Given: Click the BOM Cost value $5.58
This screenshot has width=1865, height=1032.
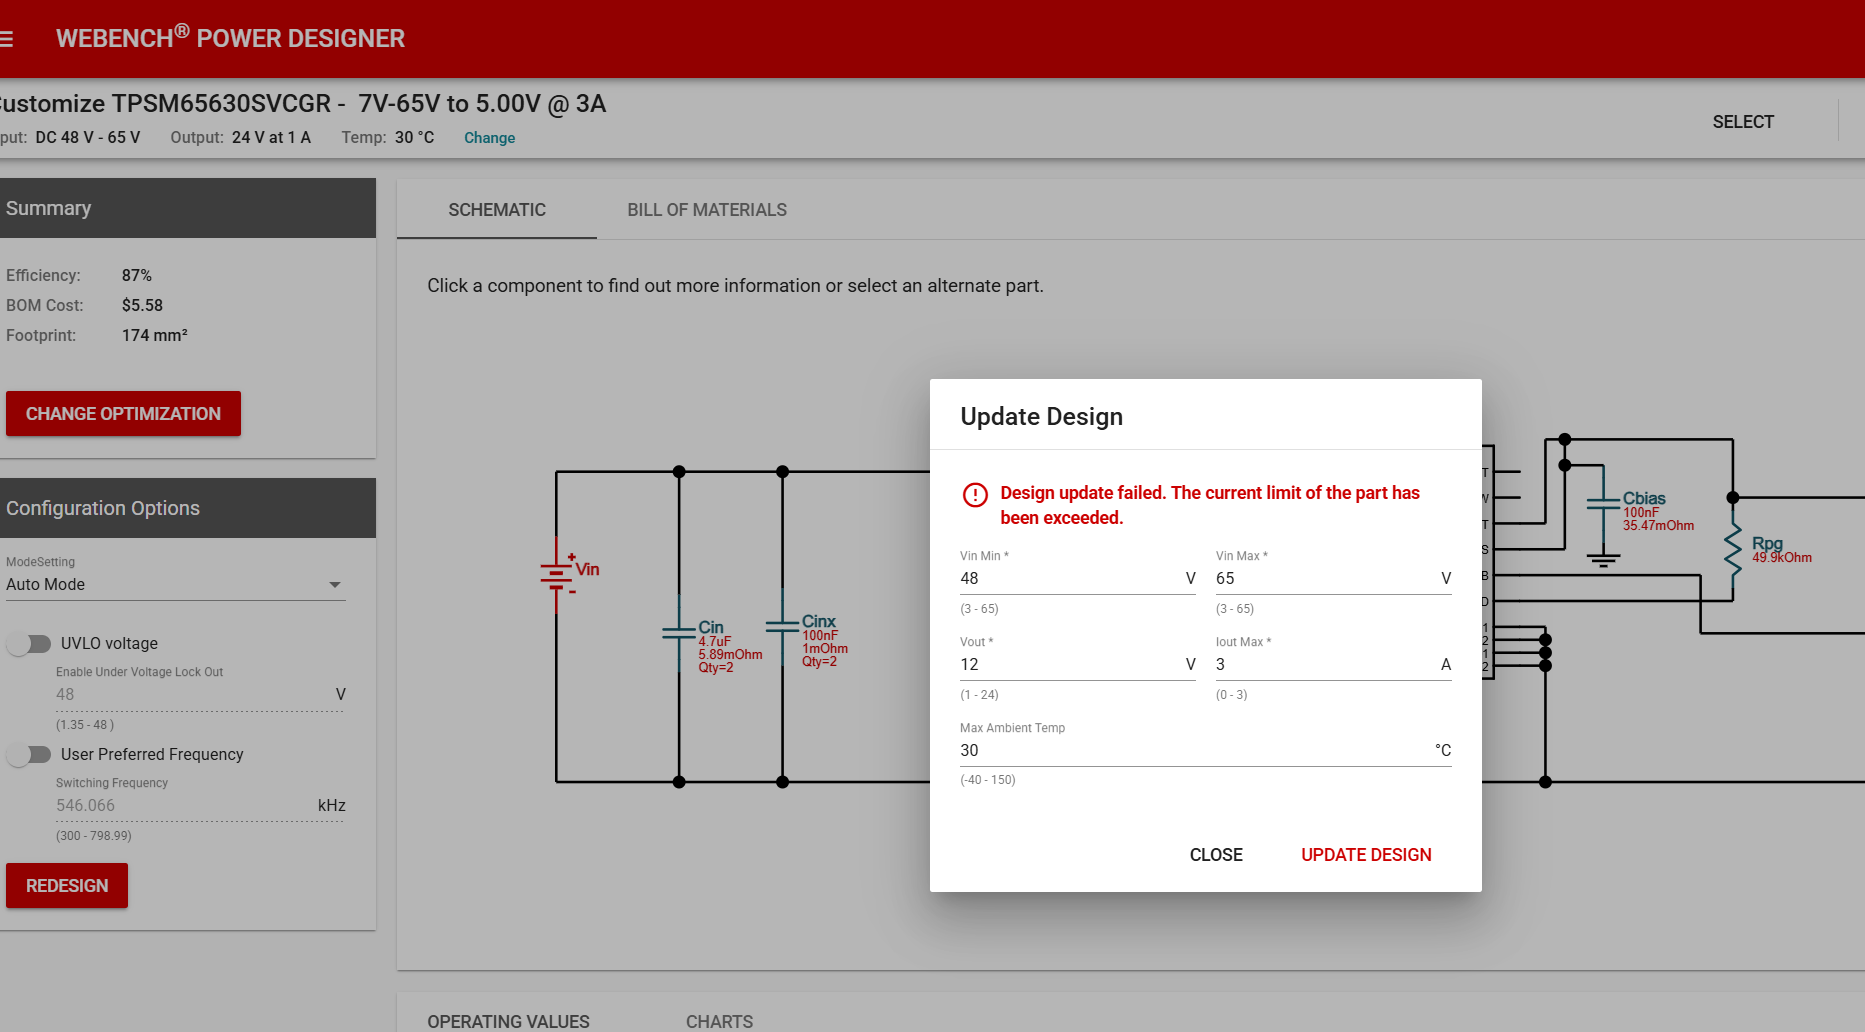Looking at the screenshot, I should pos(142,305).
